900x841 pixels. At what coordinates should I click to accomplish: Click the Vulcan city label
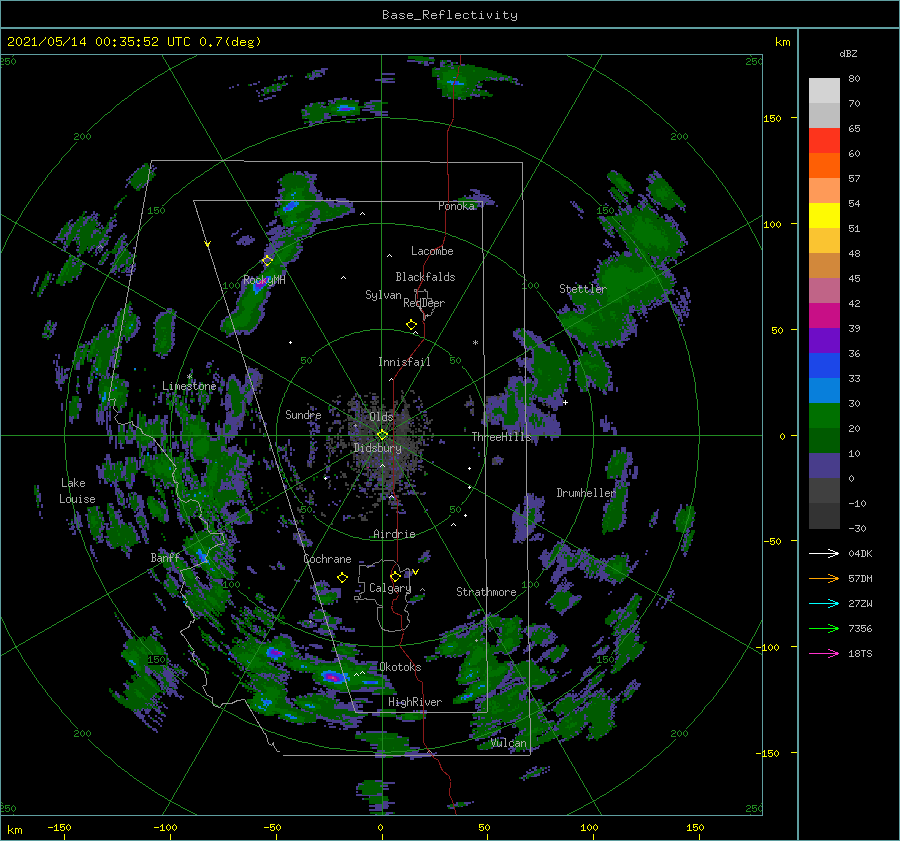(x=509, y=743)
